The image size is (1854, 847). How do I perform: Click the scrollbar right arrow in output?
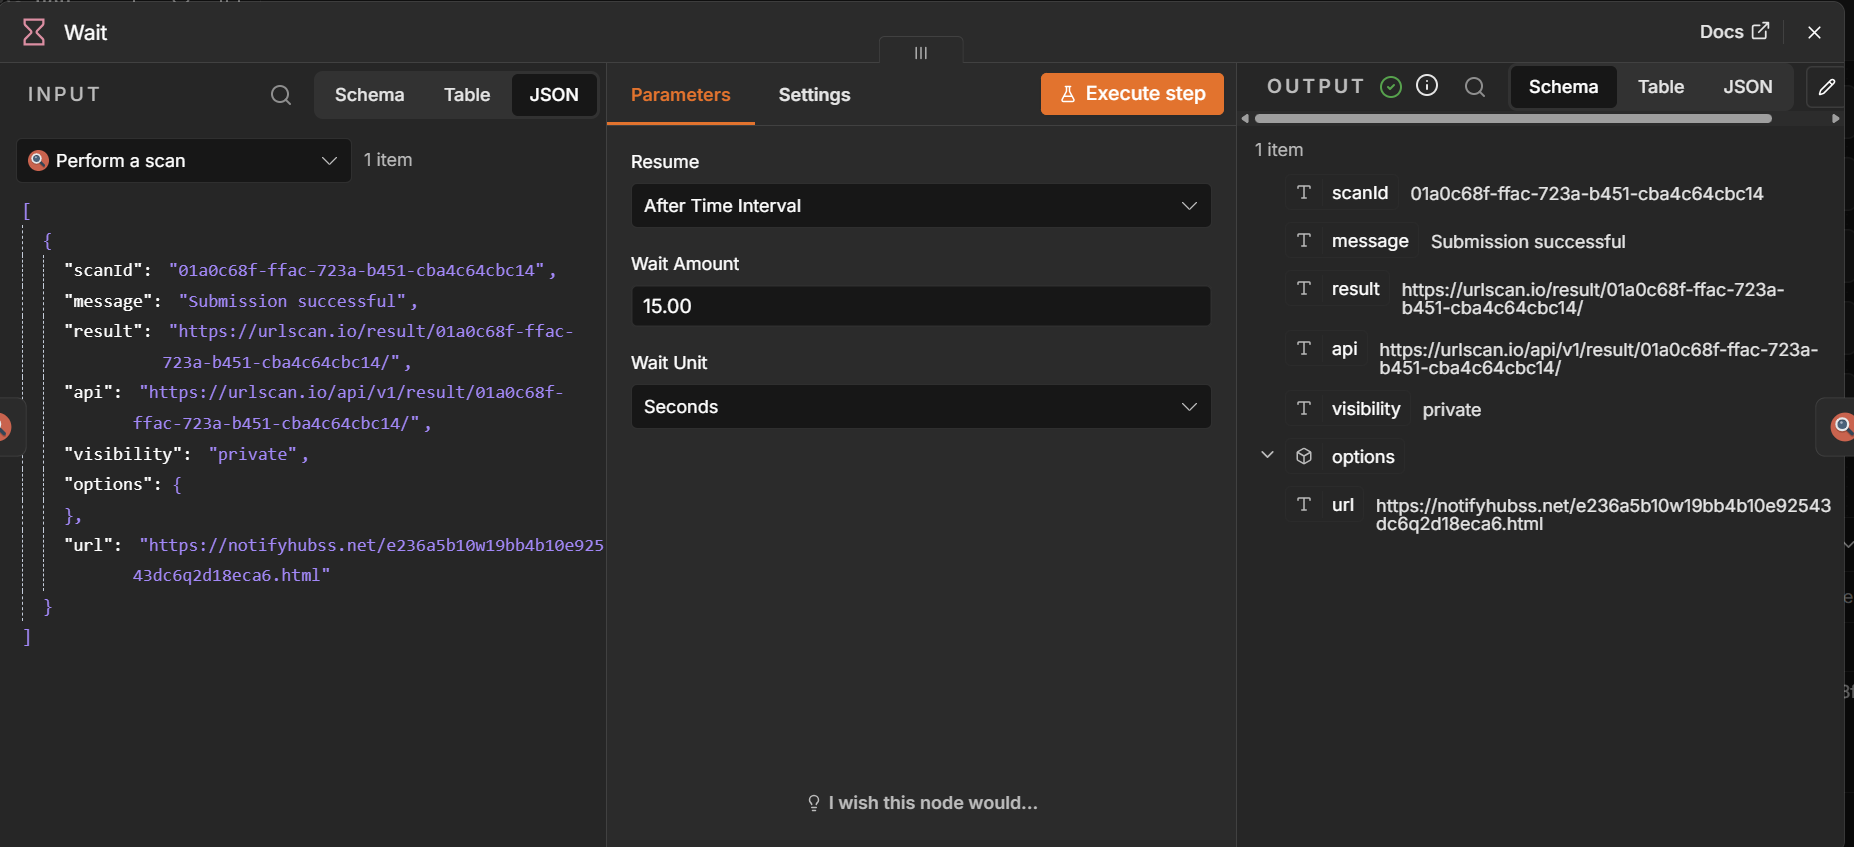[1835, 118]
